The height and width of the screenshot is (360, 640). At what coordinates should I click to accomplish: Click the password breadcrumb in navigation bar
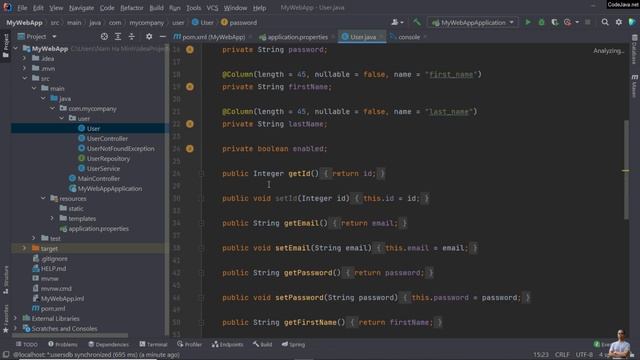[x=239, y=22]
